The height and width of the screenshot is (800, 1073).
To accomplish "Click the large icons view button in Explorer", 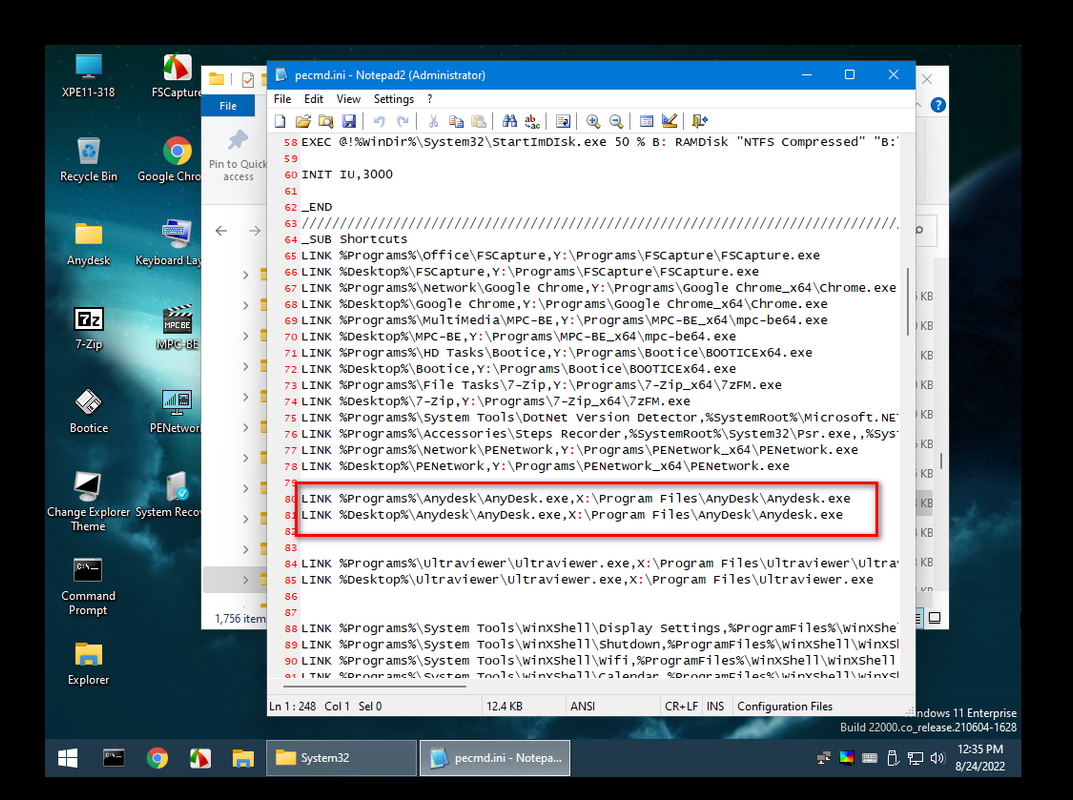I will click(x=934, y=617).
